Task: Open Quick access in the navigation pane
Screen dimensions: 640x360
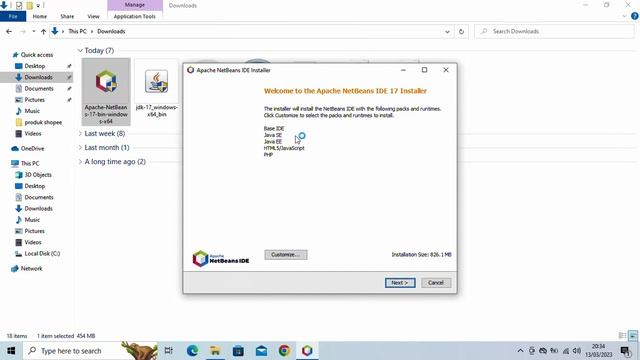Action: pos(37,55)
